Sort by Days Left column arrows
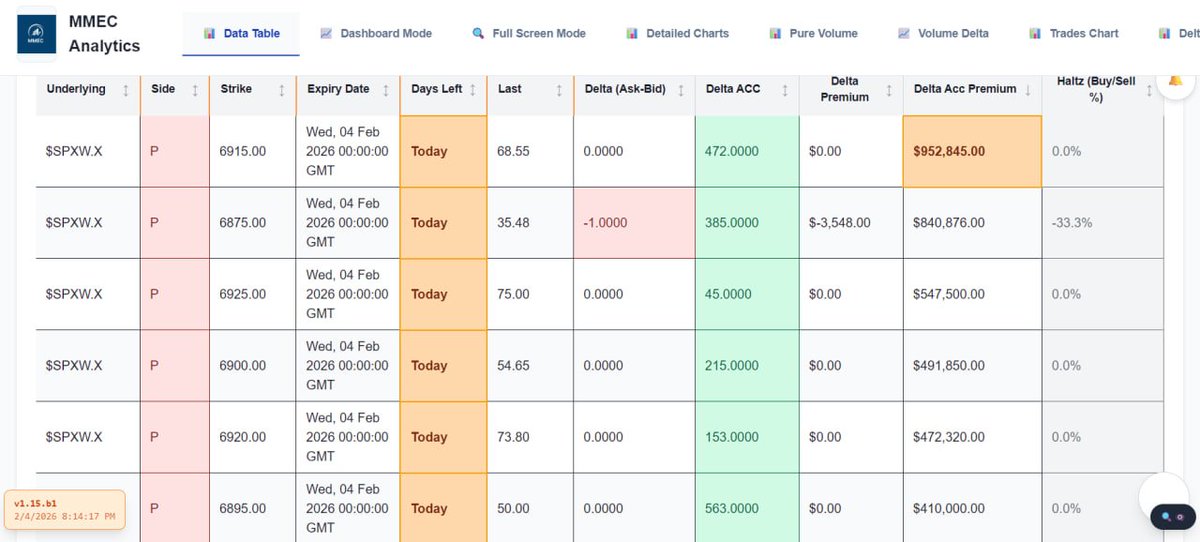Image resolution: width=1200 pixels, height=542 pixels. [472, 90]
